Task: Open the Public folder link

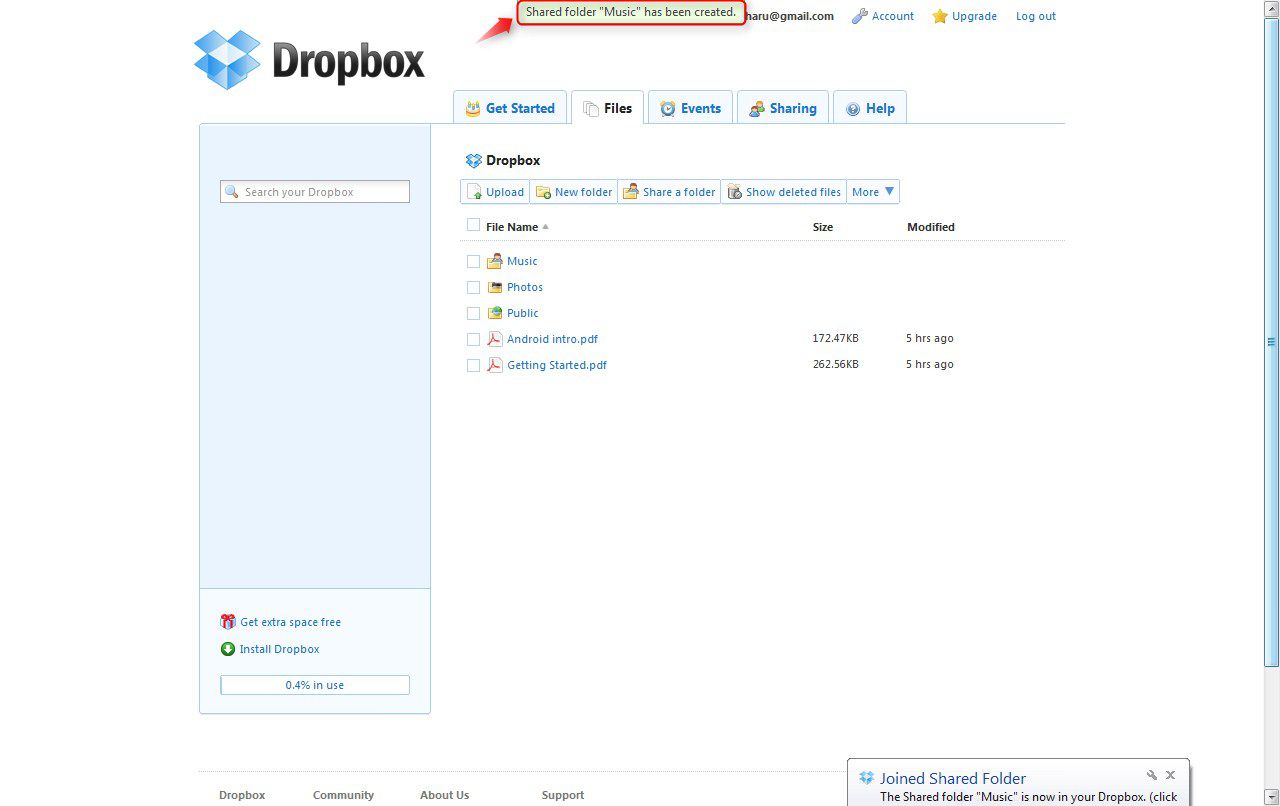Action: click(x=523, y=313)
